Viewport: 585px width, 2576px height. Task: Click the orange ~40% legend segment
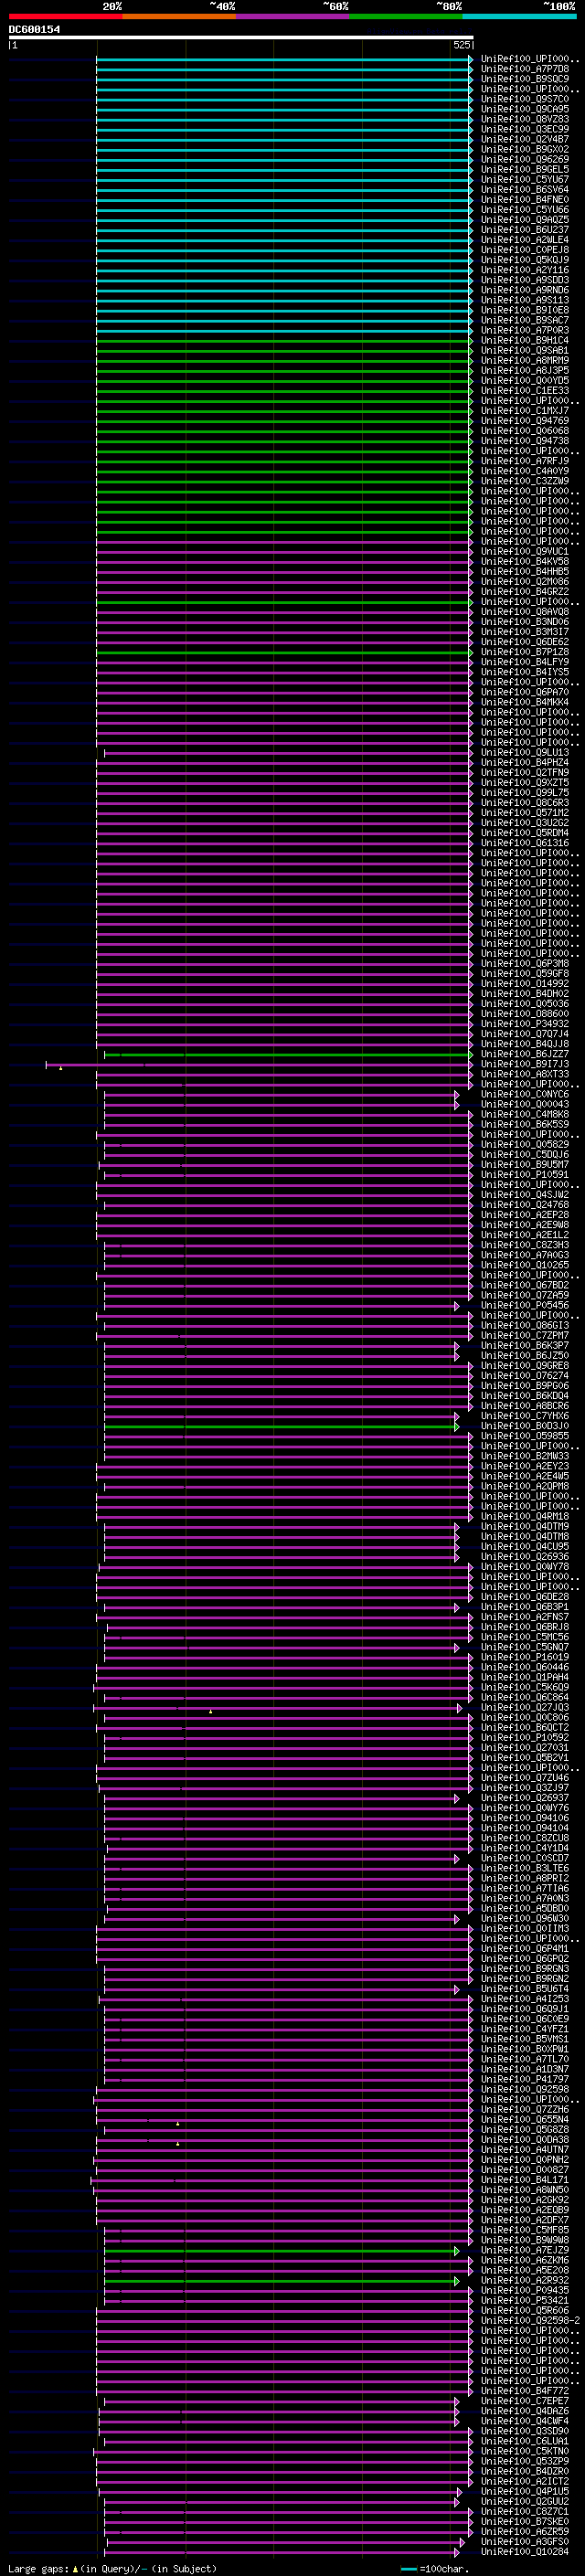point(179,16)
